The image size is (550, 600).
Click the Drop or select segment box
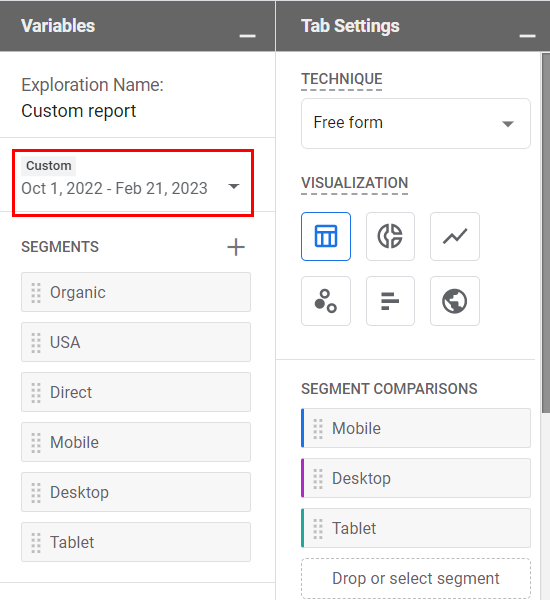point(416,578)
